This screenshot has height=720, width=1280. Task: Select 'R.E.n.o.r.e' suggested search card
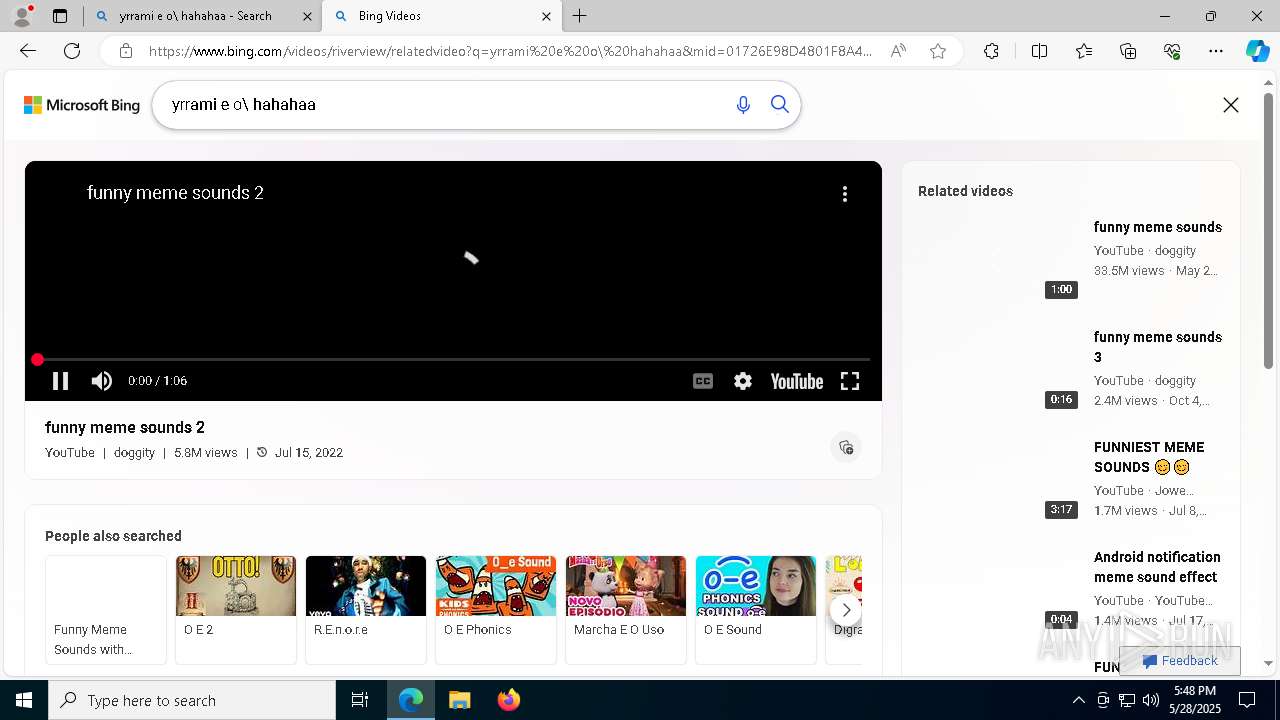tap(366, 609)
